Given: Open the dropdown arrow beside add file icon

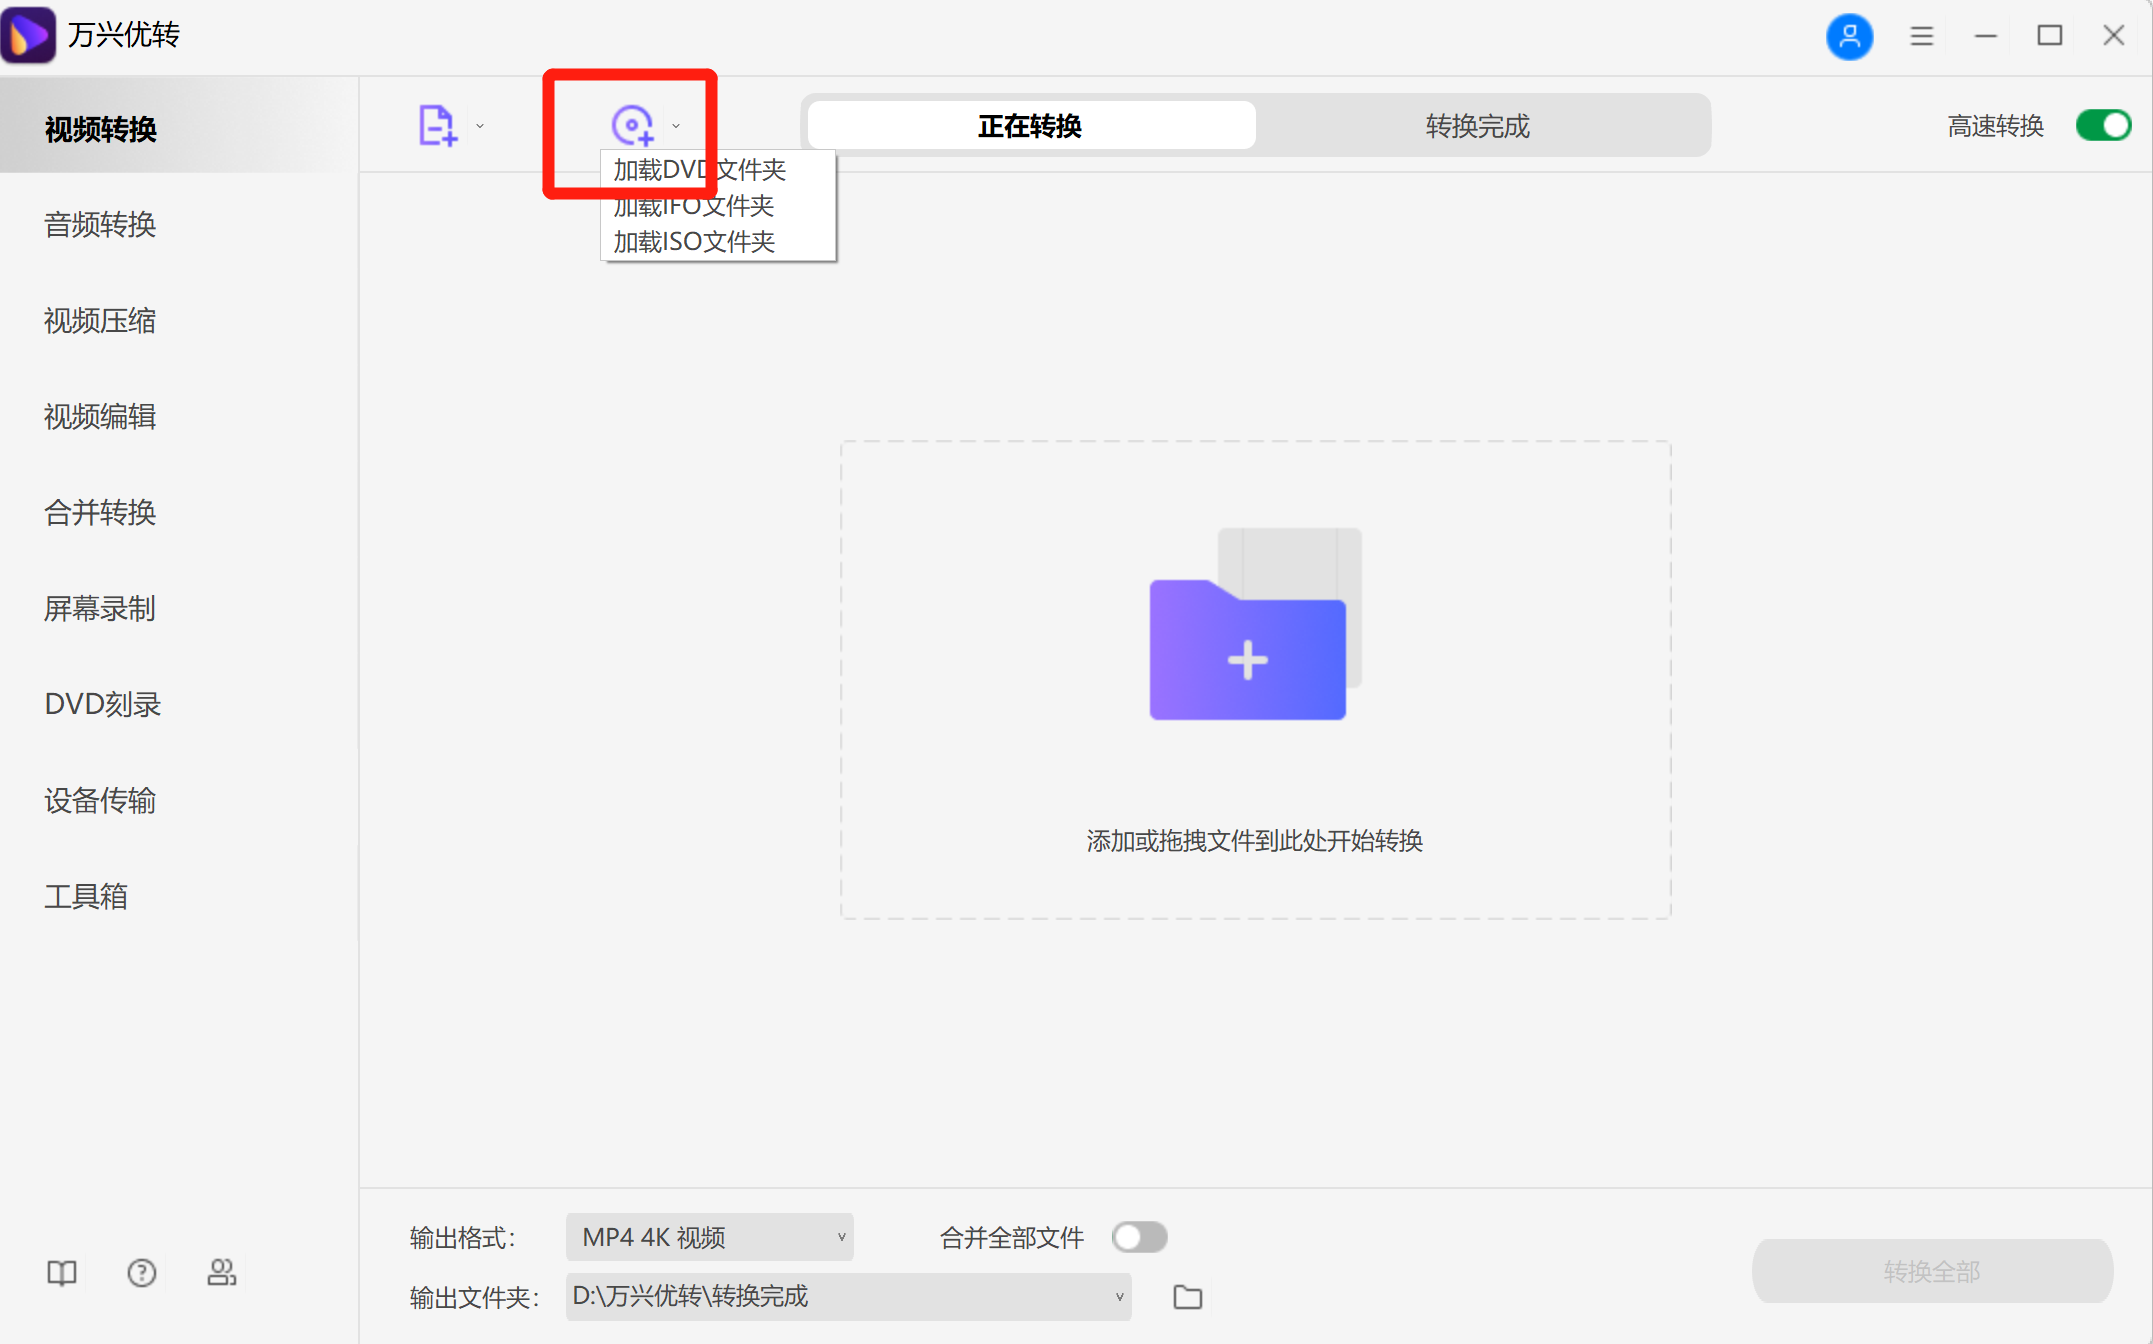Looking at the screenshot, I should click(480, 125).
